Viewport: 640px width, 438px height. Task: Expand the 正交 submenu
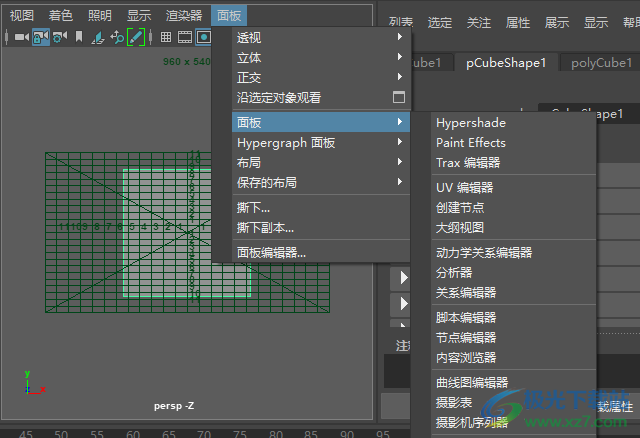point(321,78)
